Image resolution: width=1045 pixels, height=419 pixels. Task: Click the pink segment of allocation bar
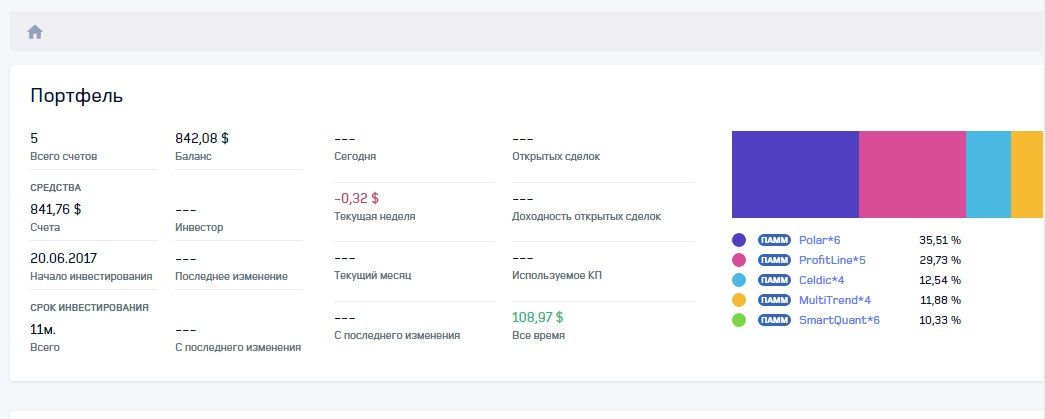[x=912, y=174]
